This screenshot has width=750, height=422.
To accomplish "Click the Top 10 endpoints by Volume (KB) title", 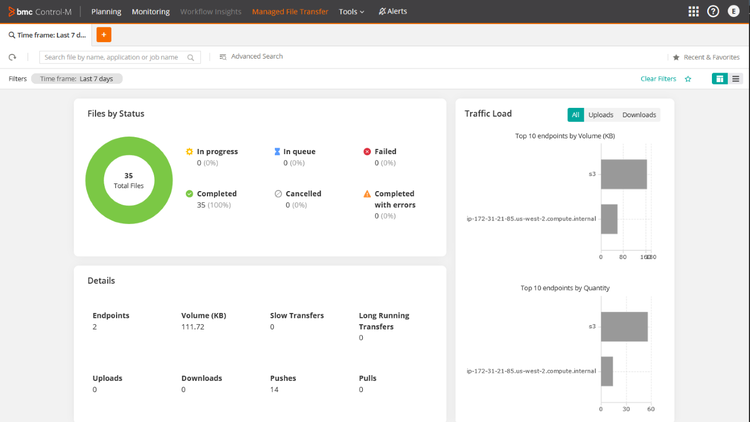I will [x=565, y=136].
